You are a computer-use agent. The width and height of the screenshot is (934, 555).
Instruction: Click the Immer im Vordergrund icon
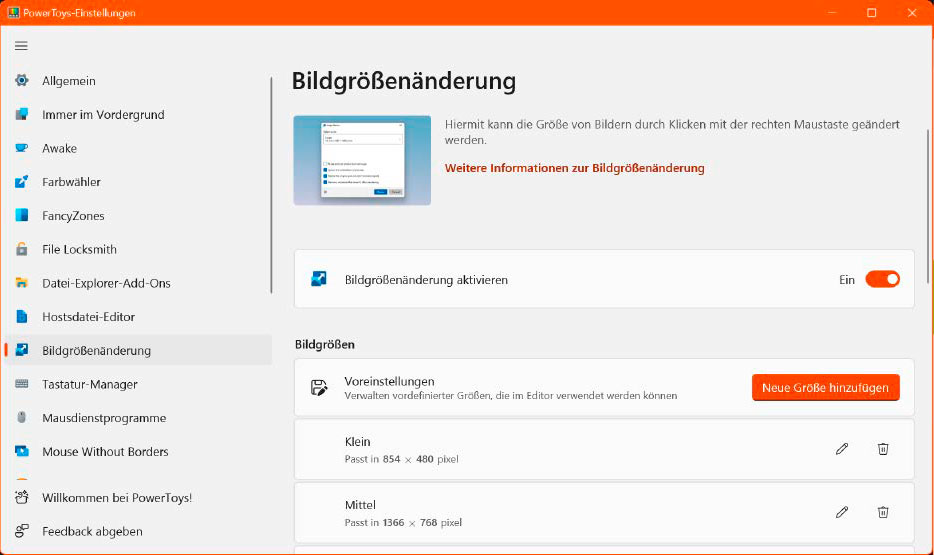pos(22,114)
